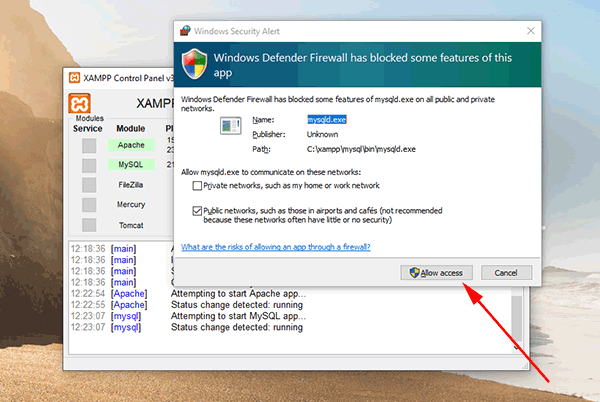
Task: Toggle the Tomcat service install box
Action: tap(89, 225)
